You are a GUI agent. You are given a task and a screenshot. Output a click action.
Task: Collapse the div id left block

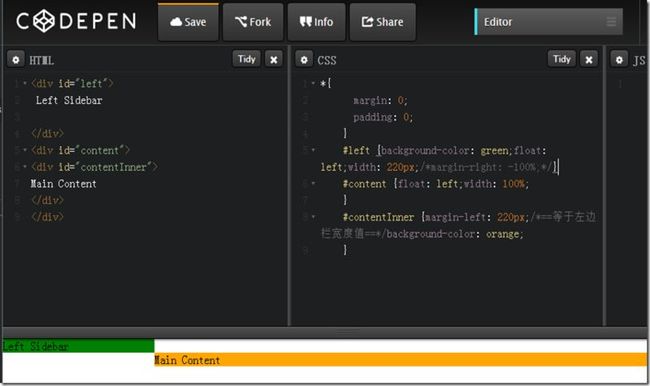point(25,83)
